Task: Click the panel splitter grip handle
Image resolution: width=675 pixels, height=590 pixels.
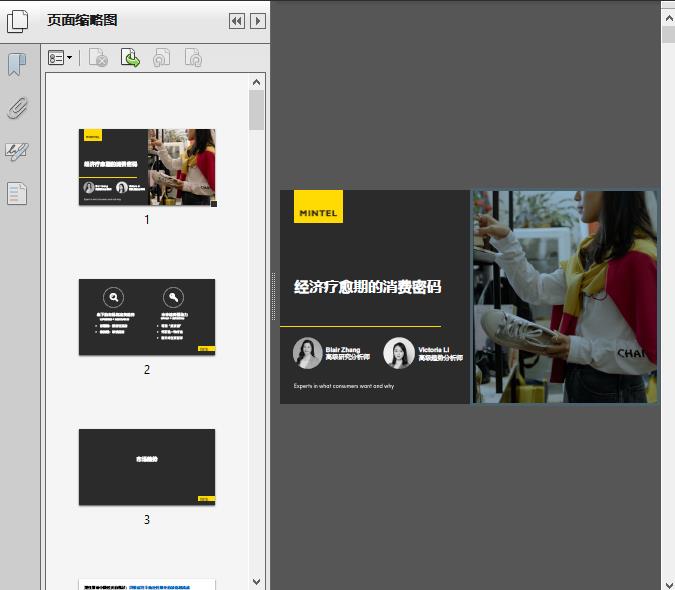Action: click(273, 297)
